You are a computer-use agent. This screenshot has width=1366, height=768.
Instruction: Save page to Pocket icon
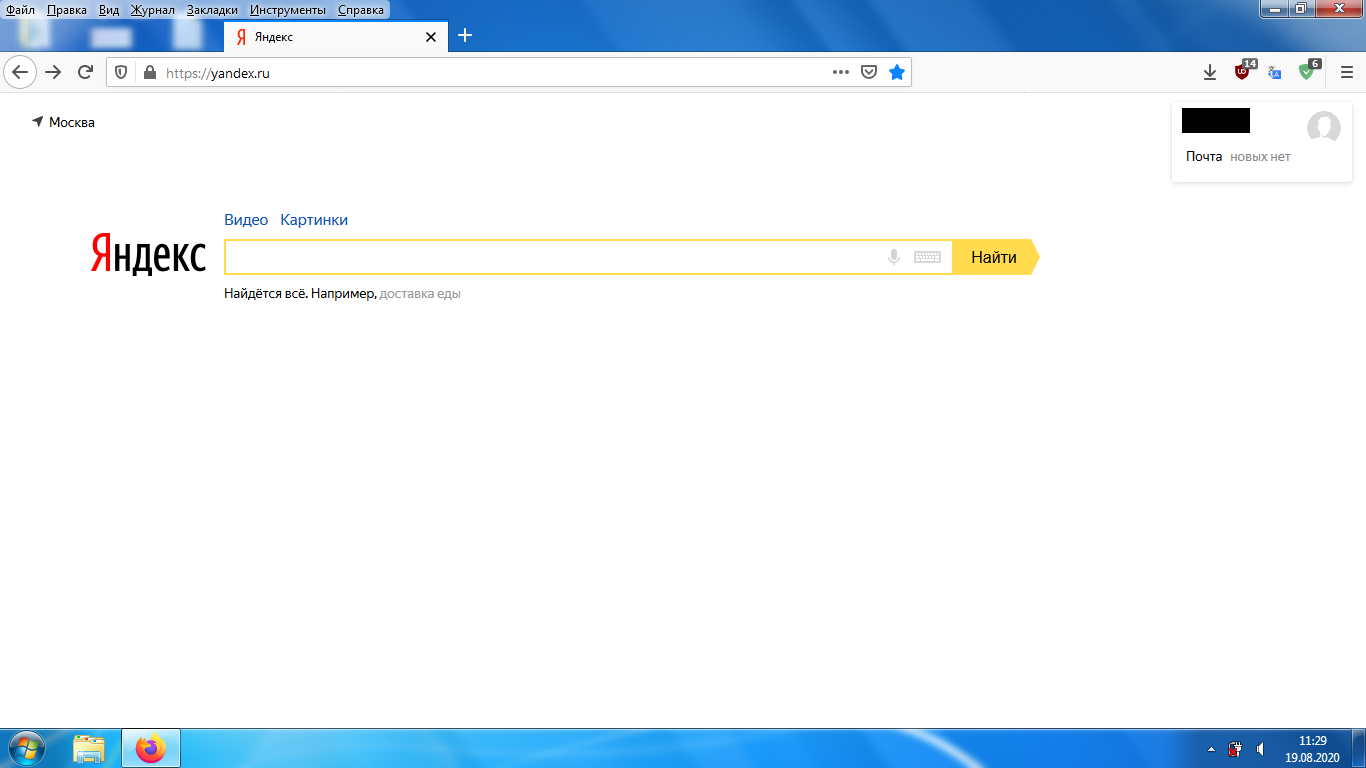pyautogui.click(x=869, y=72)
